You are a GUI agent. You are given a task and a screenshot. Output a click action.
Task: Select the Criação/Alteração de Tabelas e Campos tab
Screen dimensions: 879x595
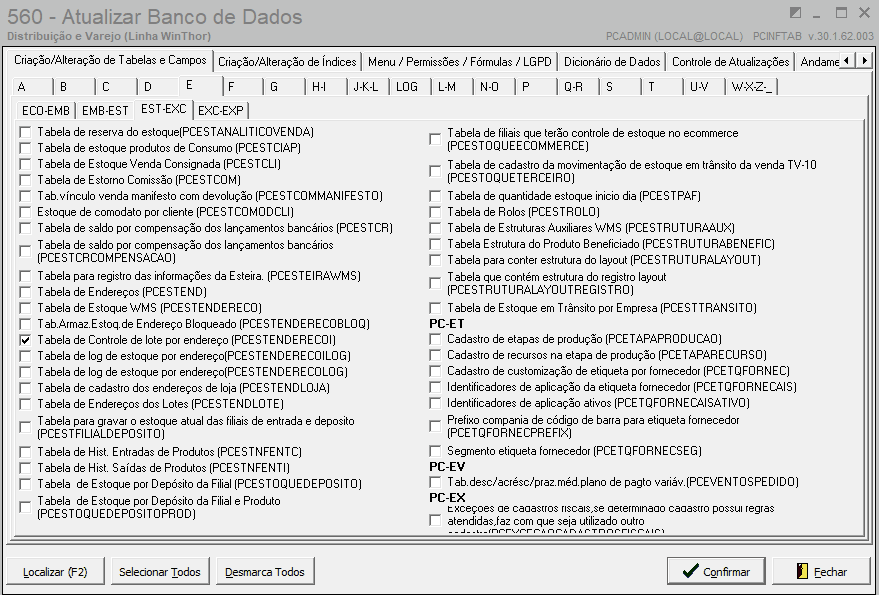(110, 60)
